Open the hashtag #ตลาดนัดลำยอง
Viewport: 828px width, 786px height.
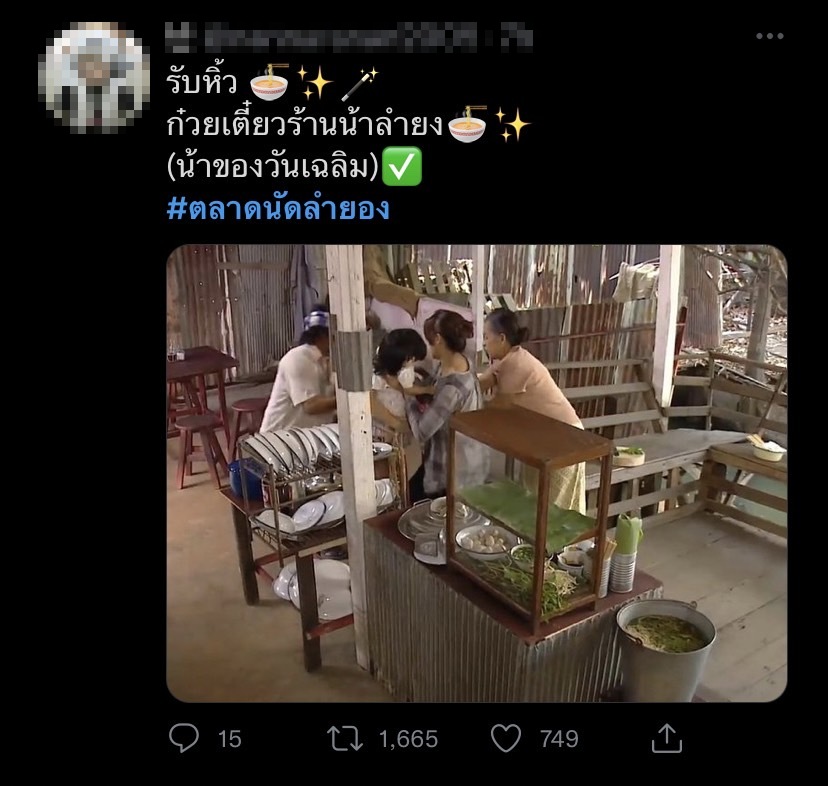click(278, 208)
